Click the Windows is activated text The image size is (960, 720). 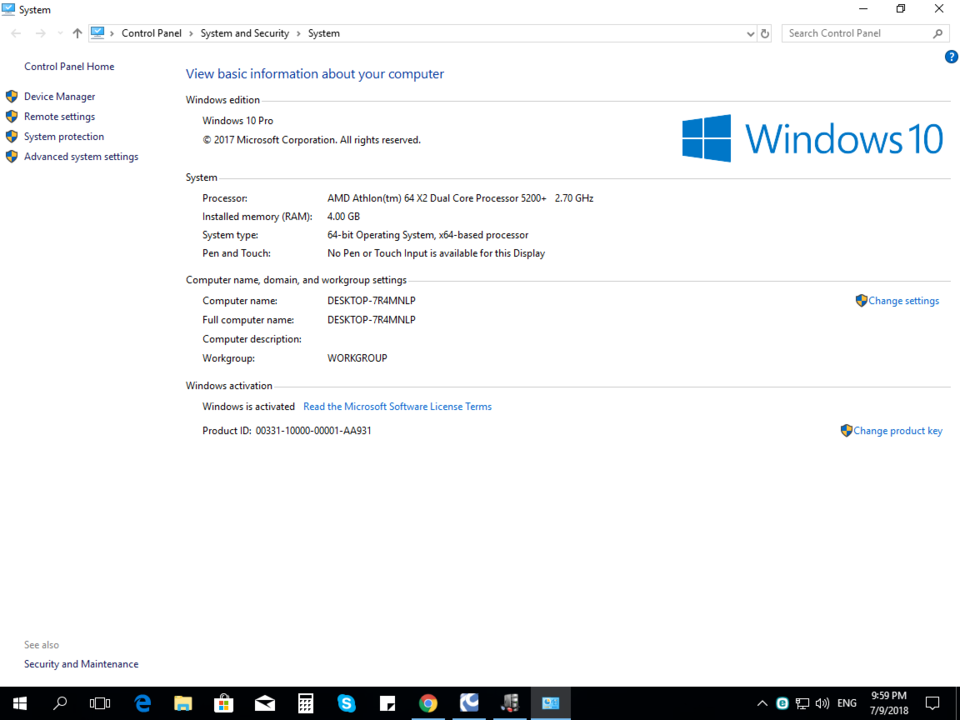click(248, 407)
